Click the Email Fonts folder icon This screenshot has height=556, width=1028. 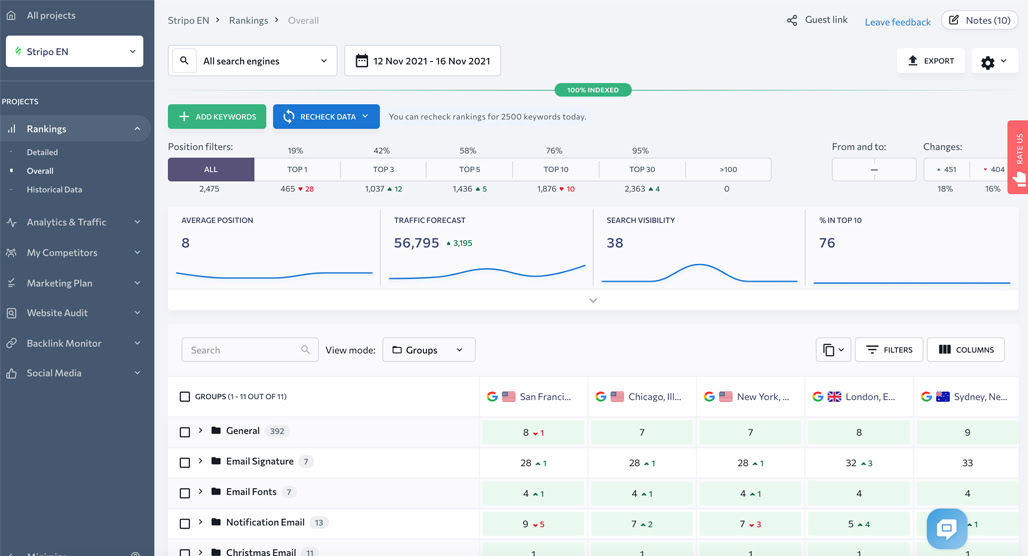point(216,492)
